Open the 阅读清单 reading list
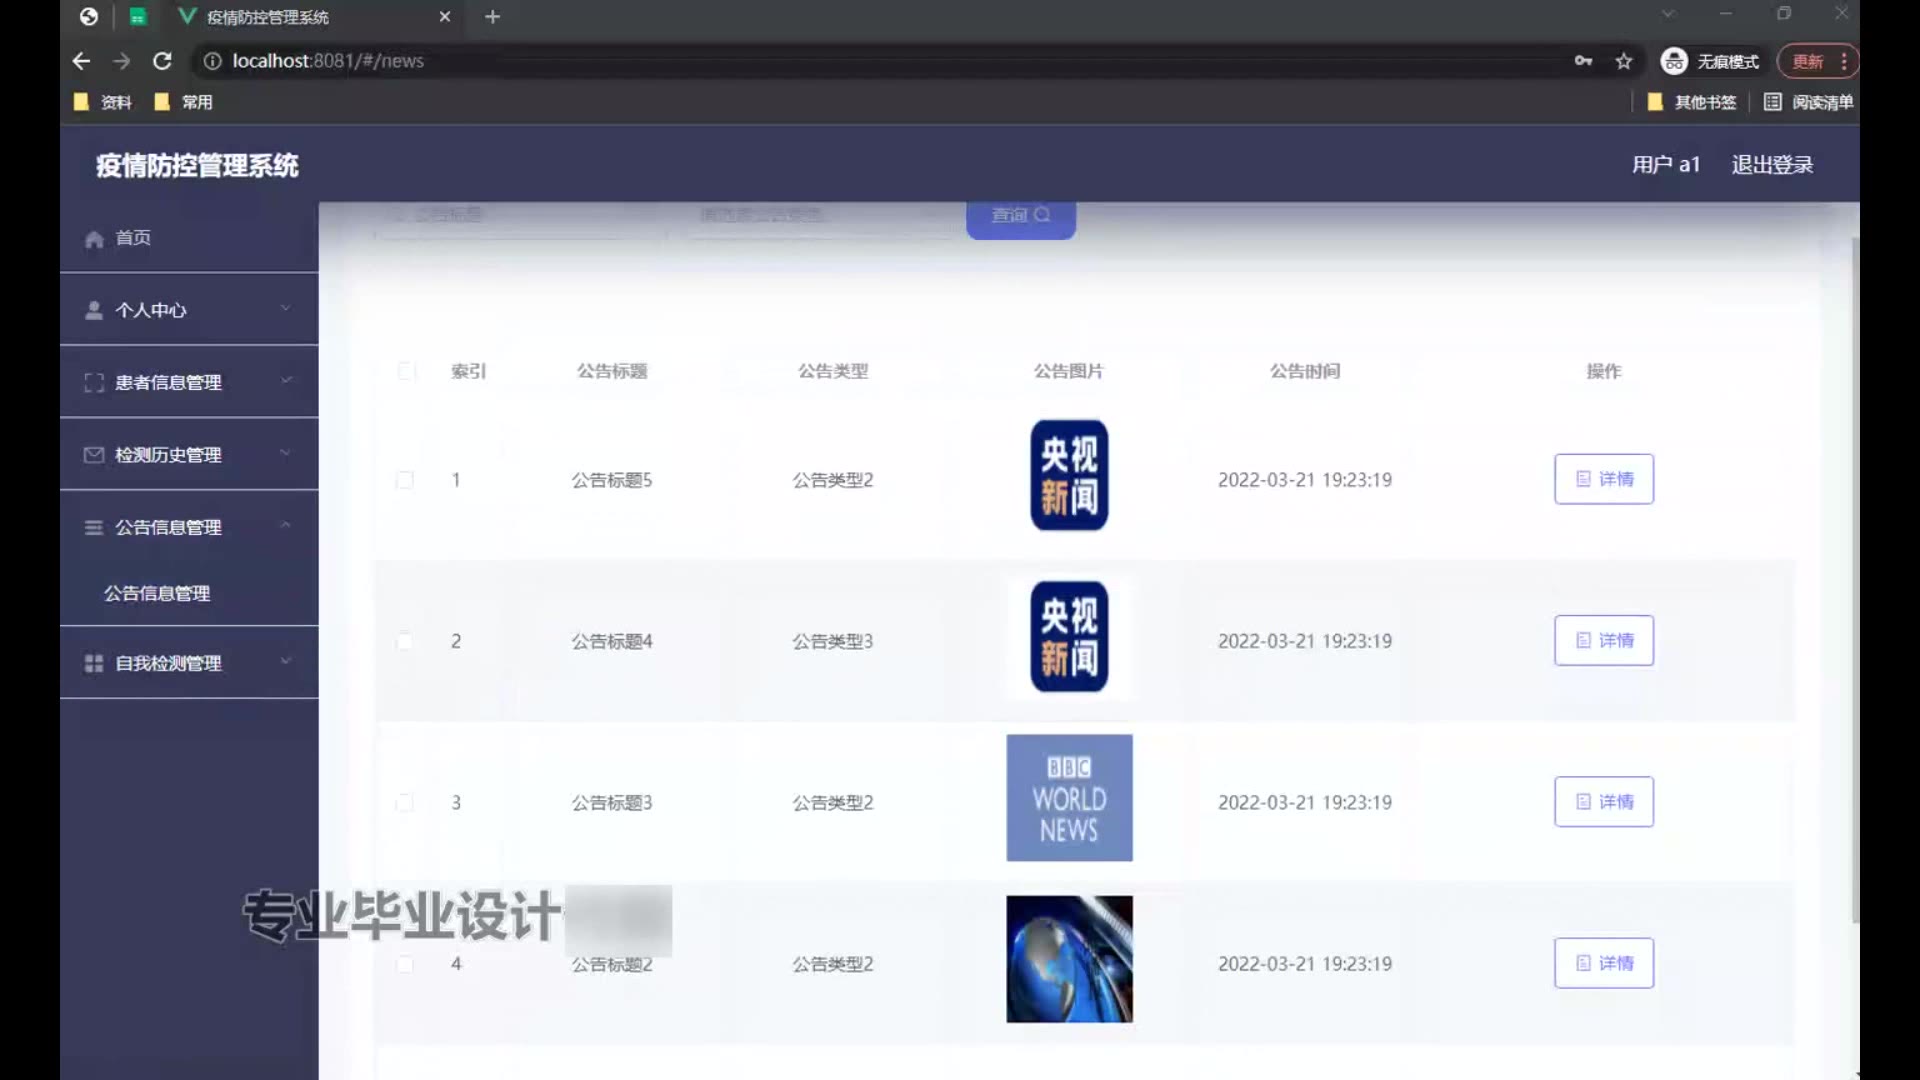The width and height of the screenshot is (1920, 1080). coord(1808,102)
